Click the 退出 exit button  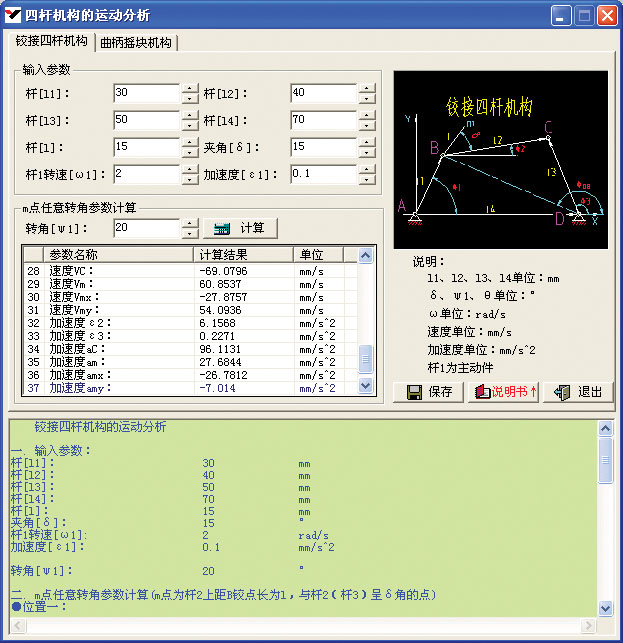pyautogui.click(x=579, y=392)
